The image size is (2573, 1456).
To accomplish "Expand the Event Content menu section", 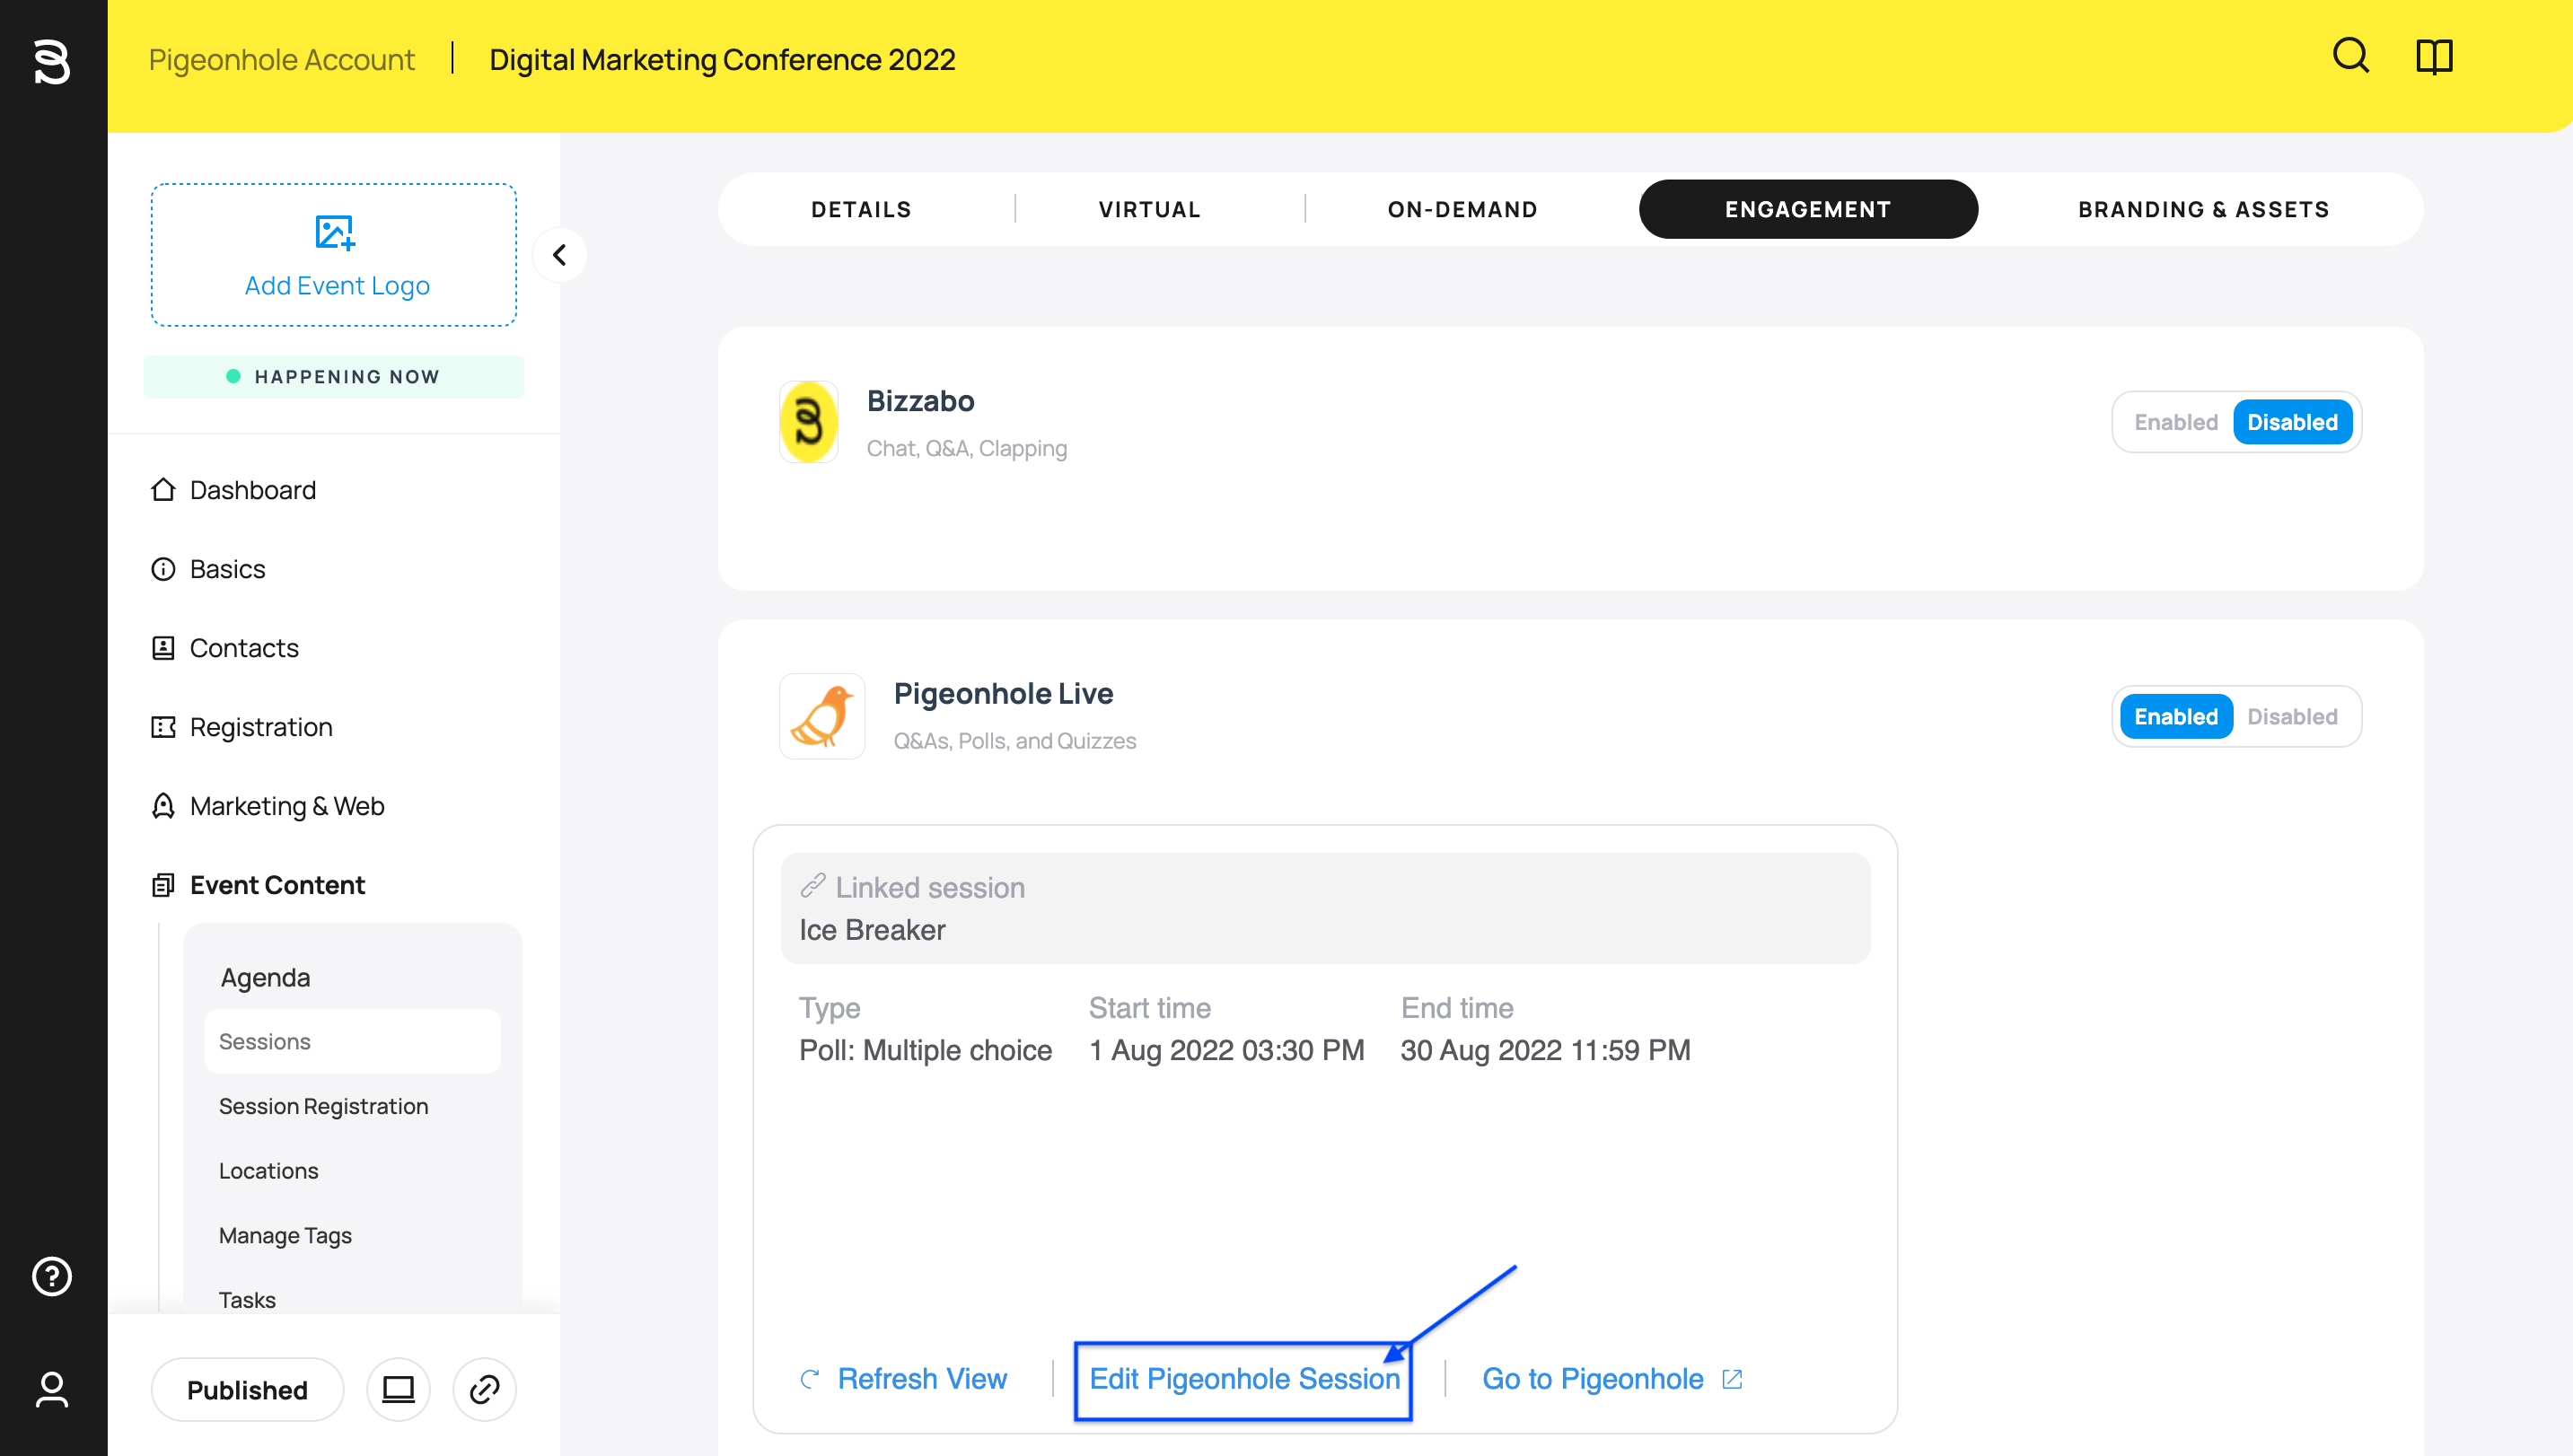I will [277, 885].
